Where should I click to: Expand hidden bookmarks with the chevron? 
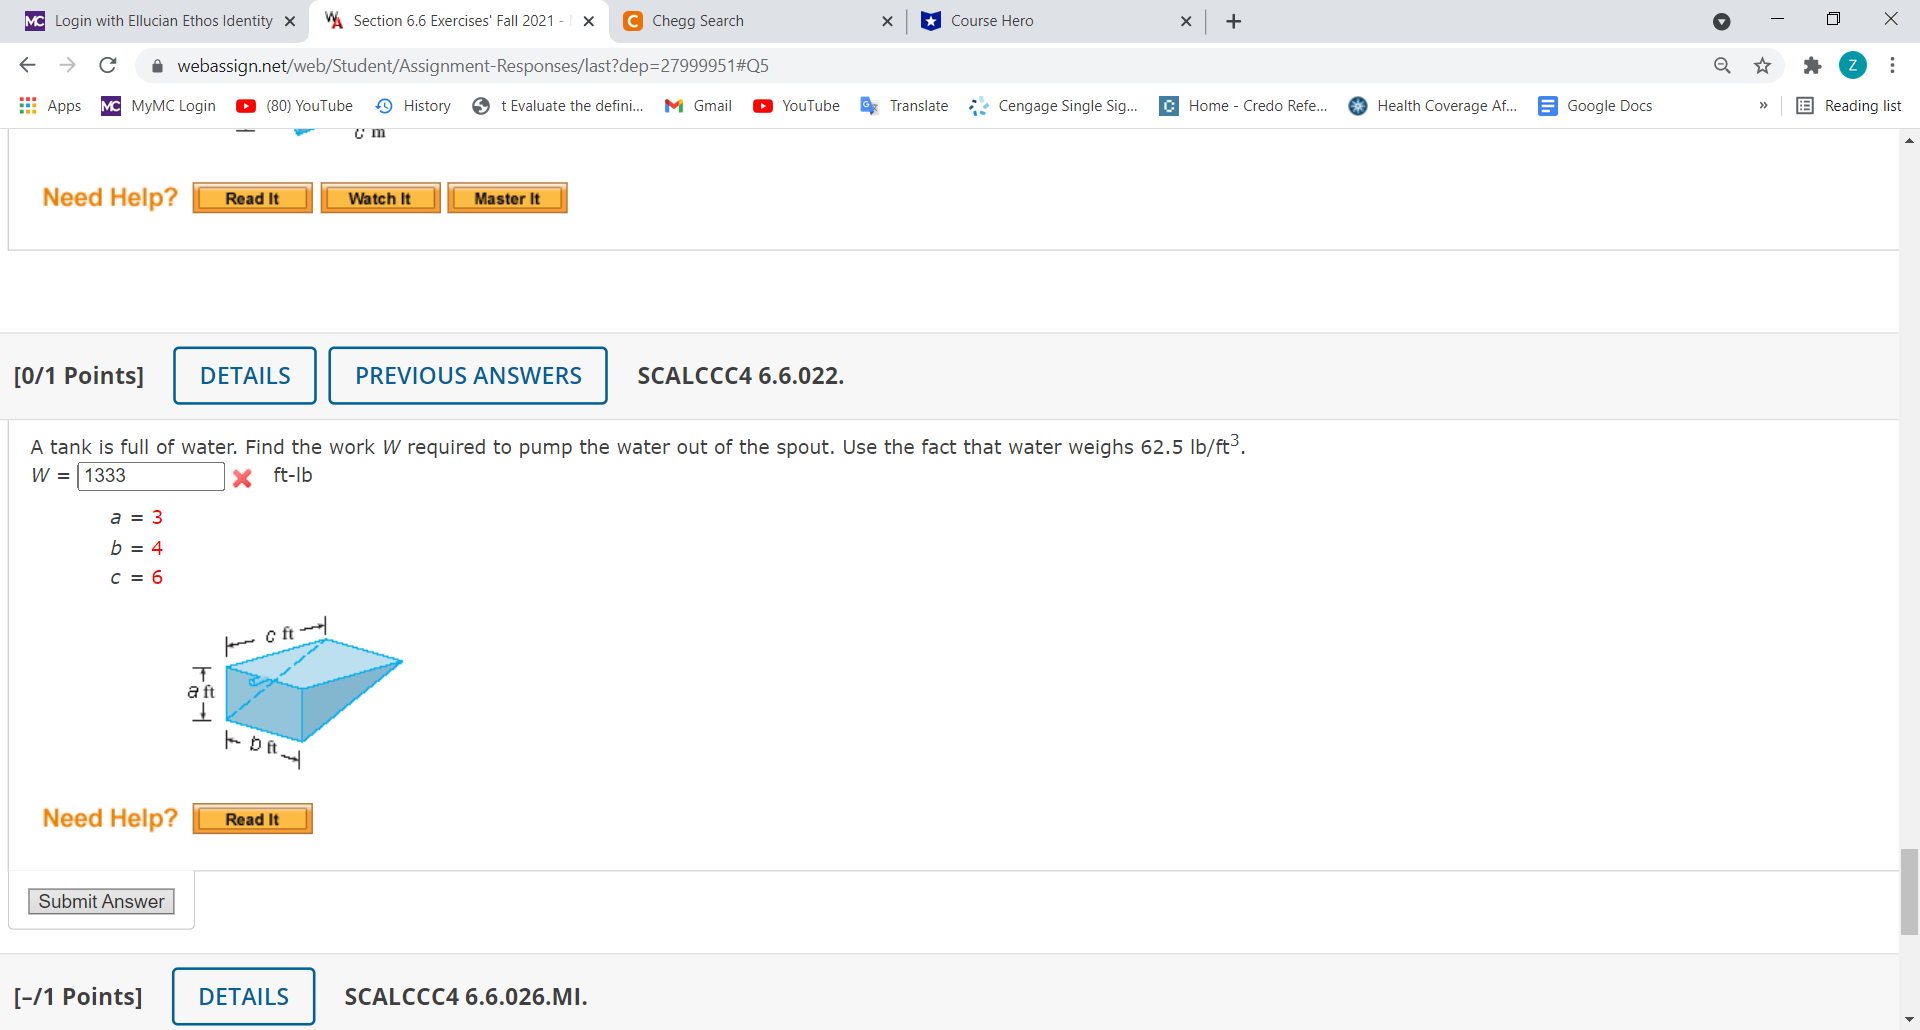pyautogui.click(x=1764, y=106)
